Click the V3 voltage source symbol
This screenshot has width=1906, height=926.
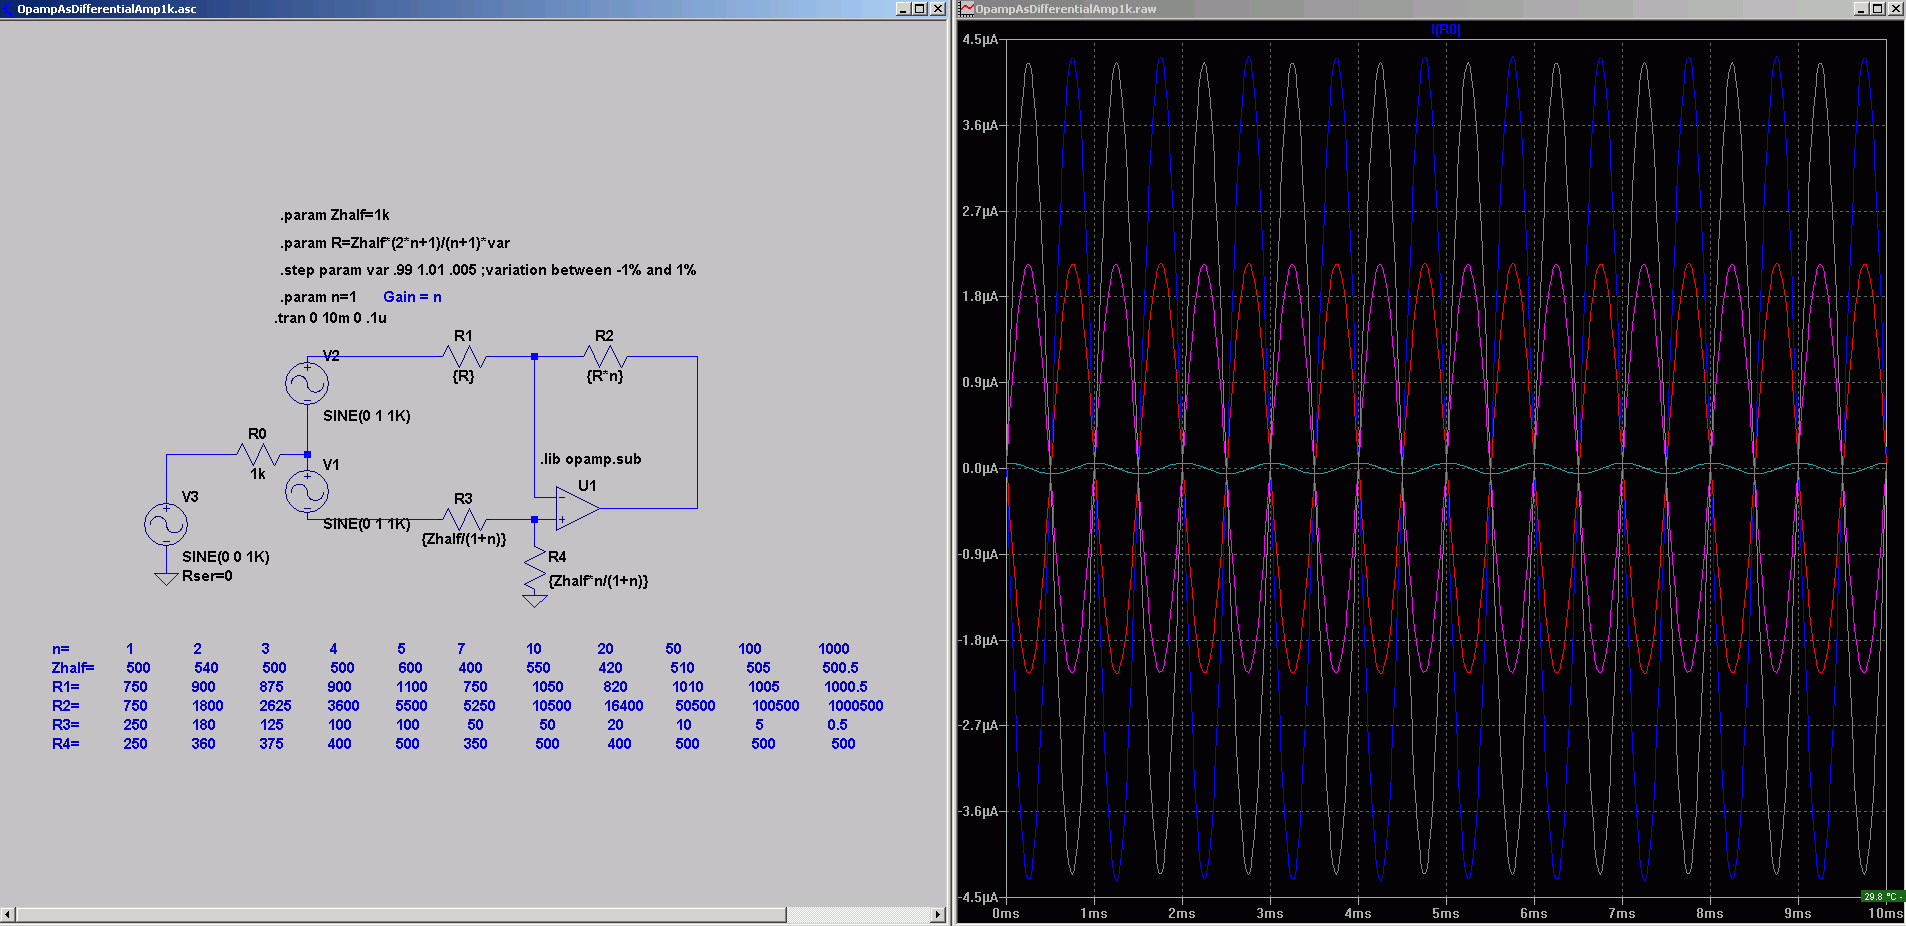point(166,525)
